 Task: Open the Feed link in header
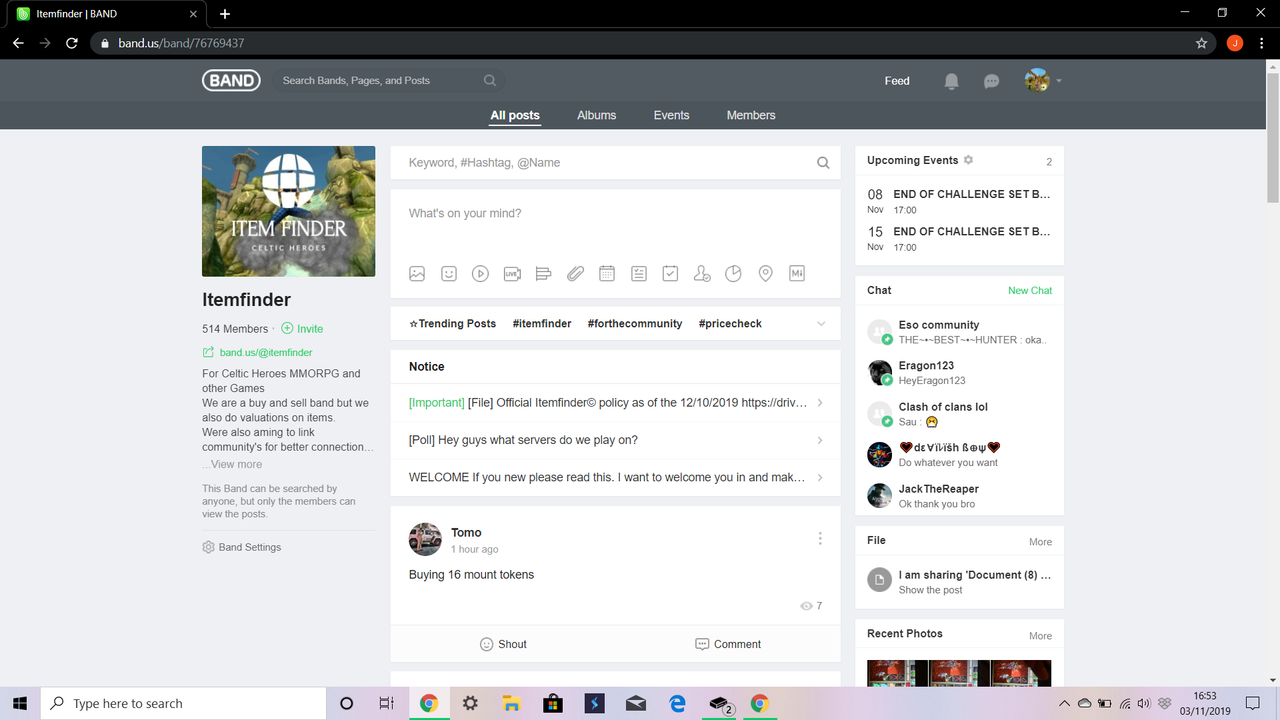tap(897, 81)
